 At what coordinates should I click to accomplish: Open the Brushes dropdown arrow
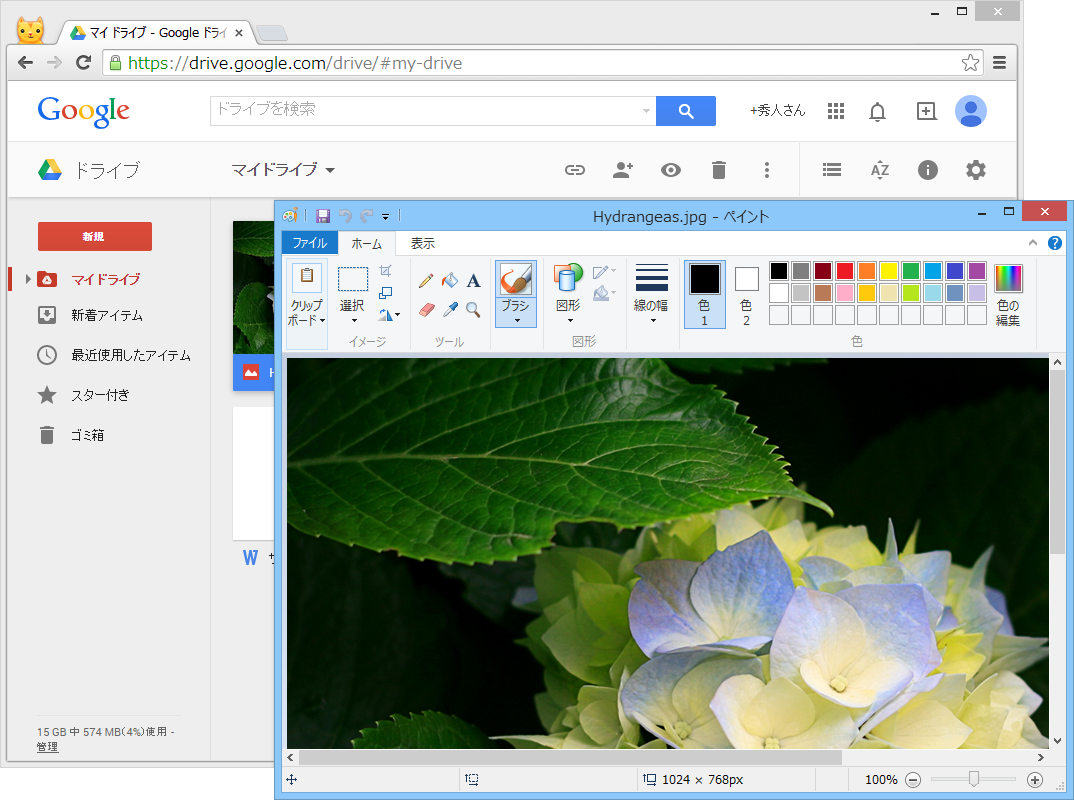516,321
